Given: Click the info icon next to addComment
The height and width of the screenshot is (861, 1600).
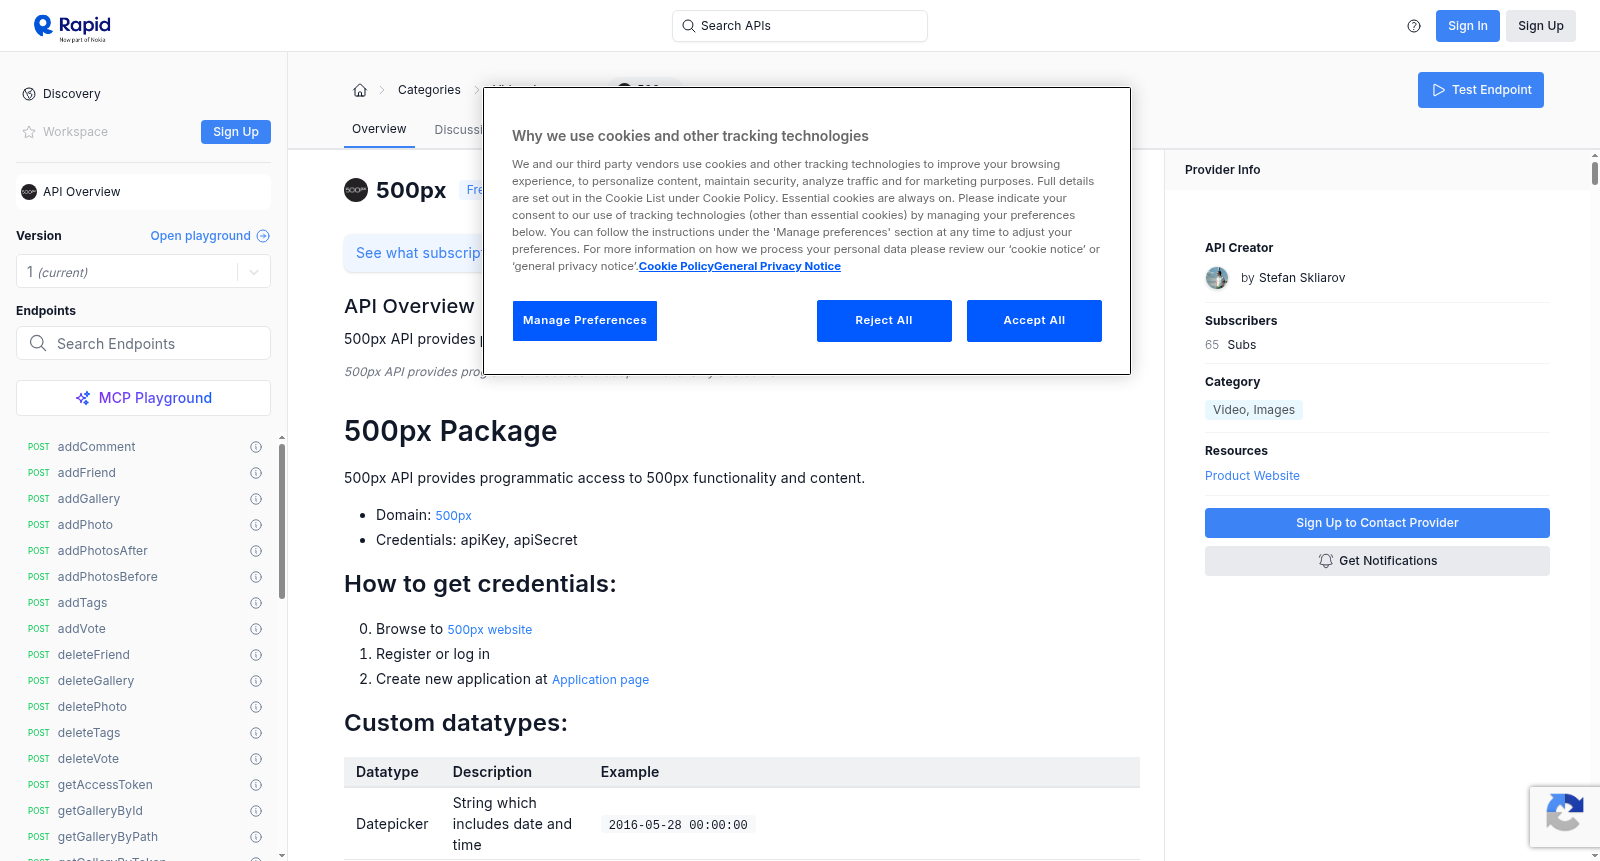Looking at the screenshot, I should point(256,447).
